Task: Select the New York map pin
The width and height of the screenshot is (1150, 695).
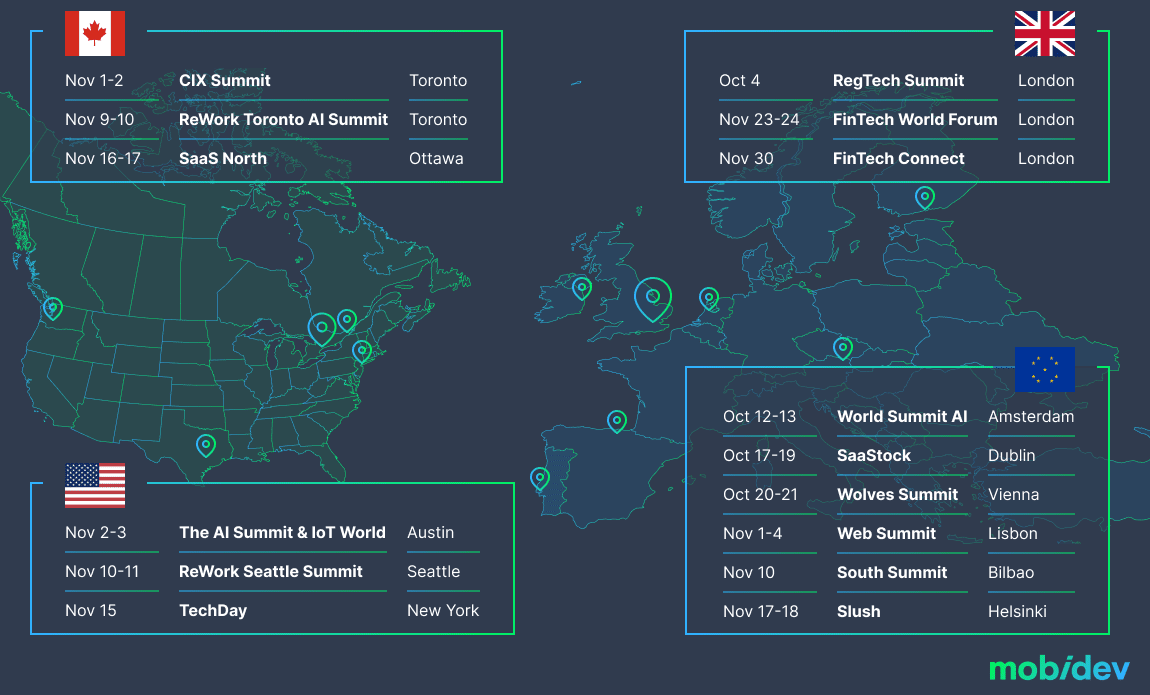Action: pyautogui.click(x=362, y=351)
